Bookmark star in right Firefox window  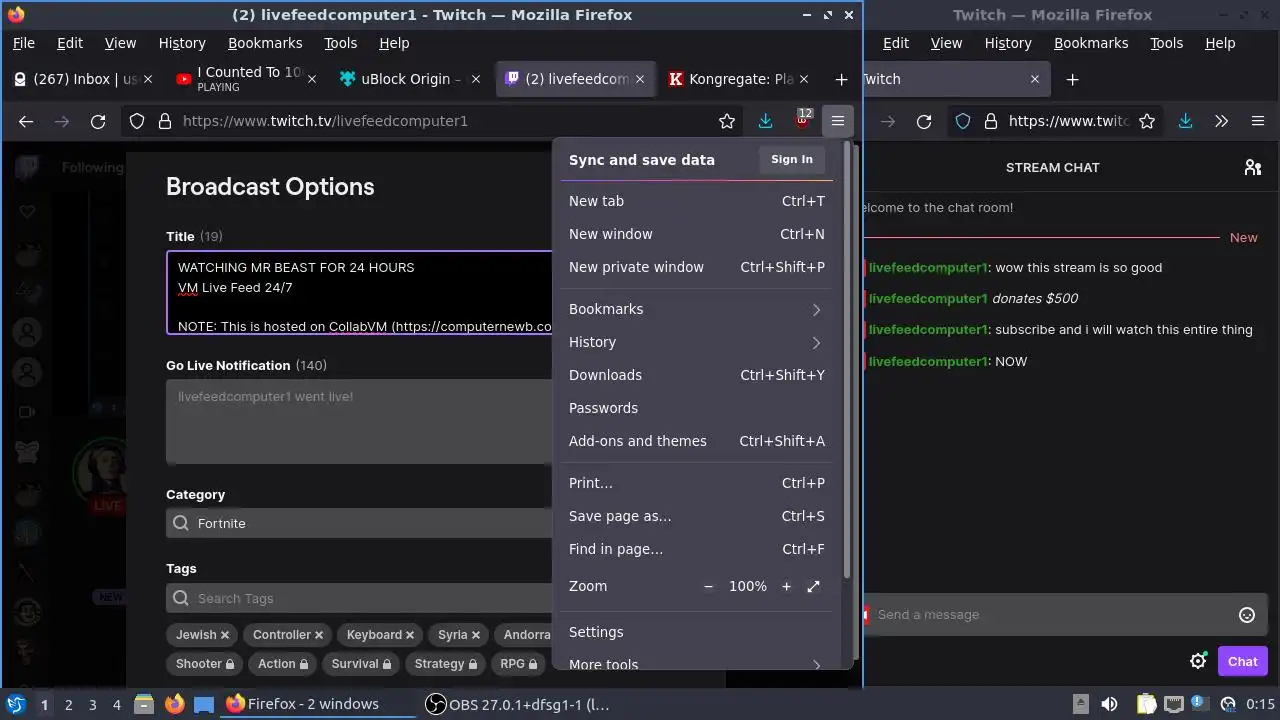pos(1147,121)
